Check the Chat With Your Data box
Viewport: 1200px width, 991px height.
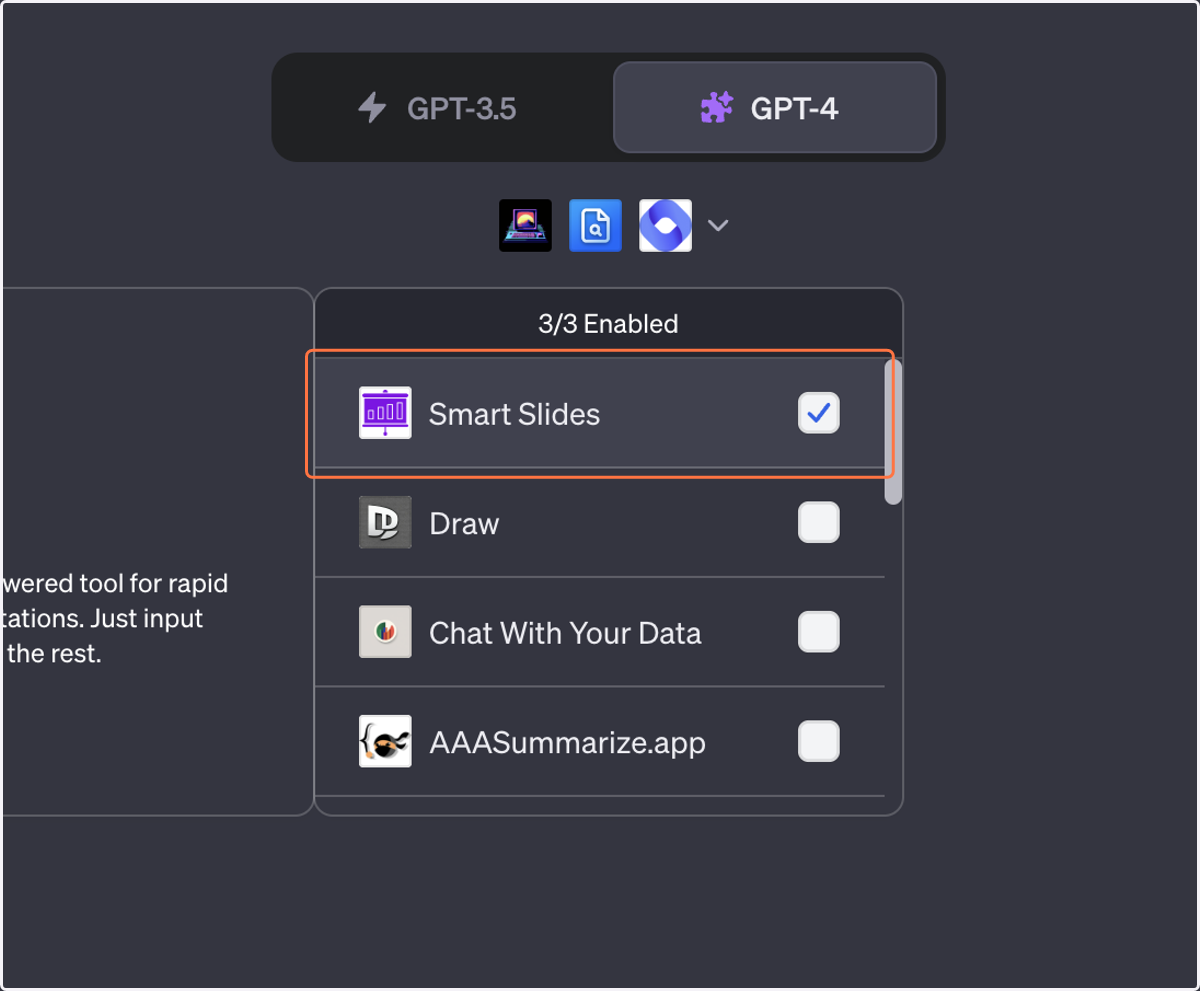point(819,632)
